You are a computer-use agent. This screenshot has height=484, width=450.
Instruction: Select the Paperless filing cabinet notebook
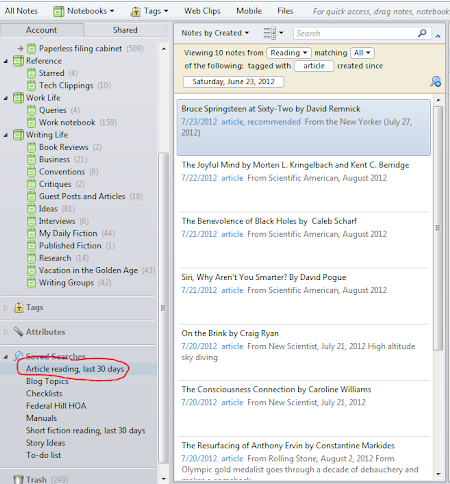[x=80, y=49]
